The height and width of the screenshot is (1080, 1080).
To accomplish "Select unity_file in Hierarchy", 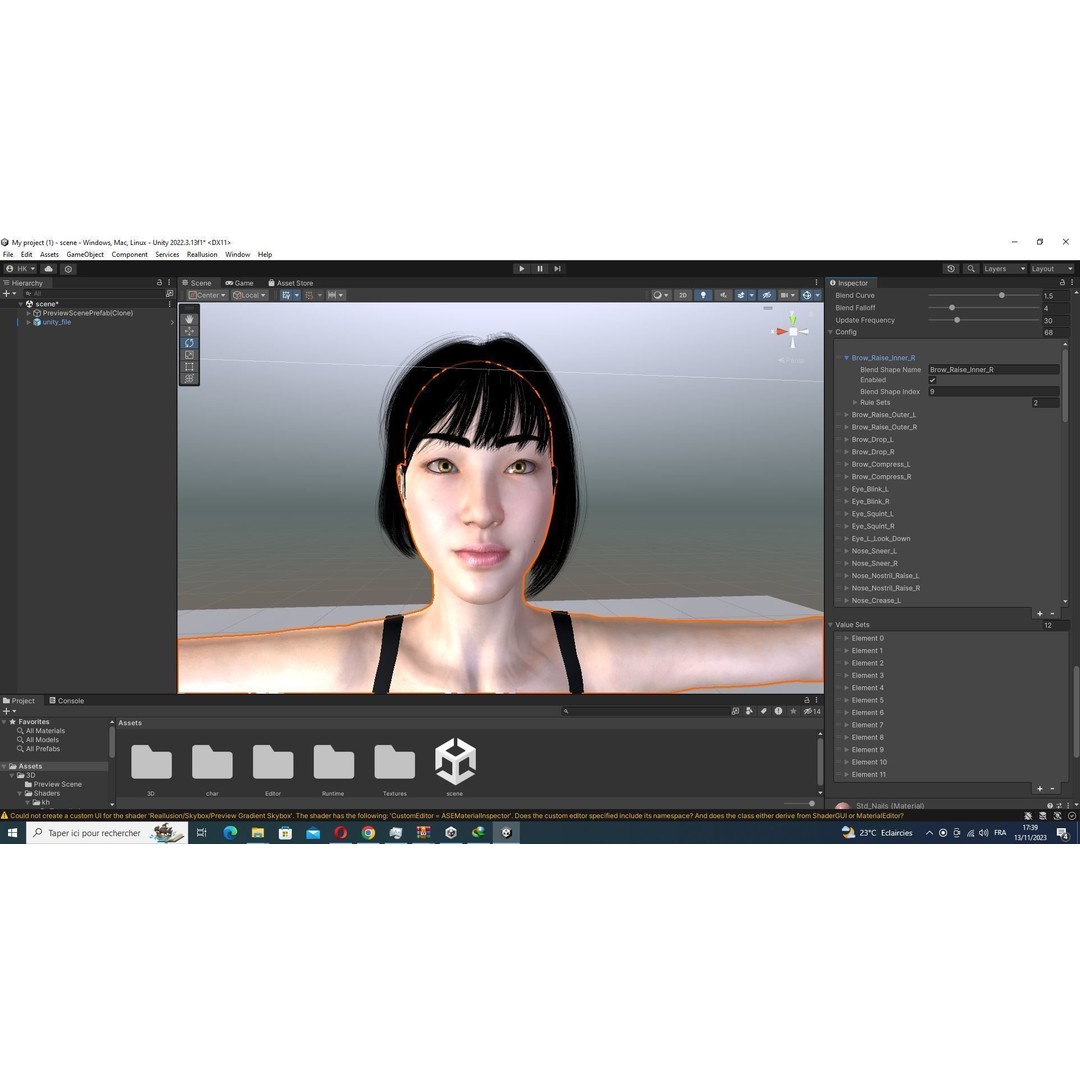I will click(x=56, y=322).
